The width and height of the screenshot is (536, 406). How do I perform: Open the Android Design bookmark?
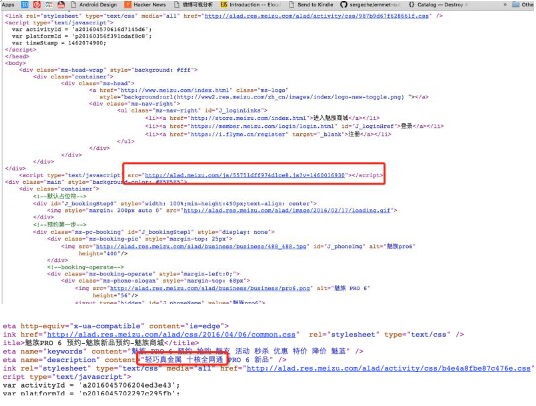pyautogui.click(x=94, y=5)
